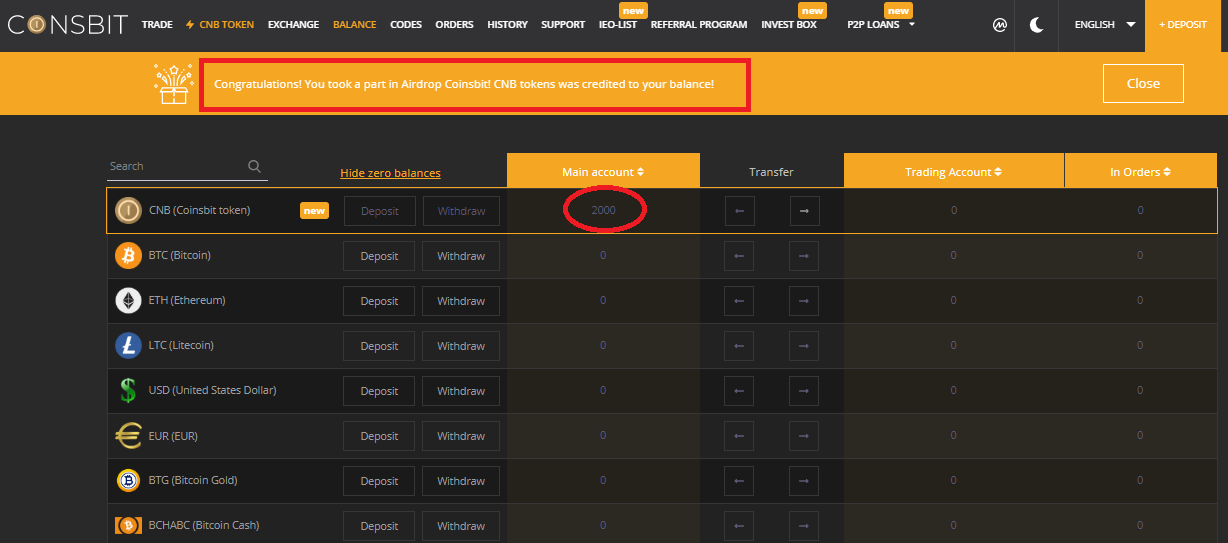Open the History page
The height and width of the screenshot is (543, 1228).
click(507, 24)
